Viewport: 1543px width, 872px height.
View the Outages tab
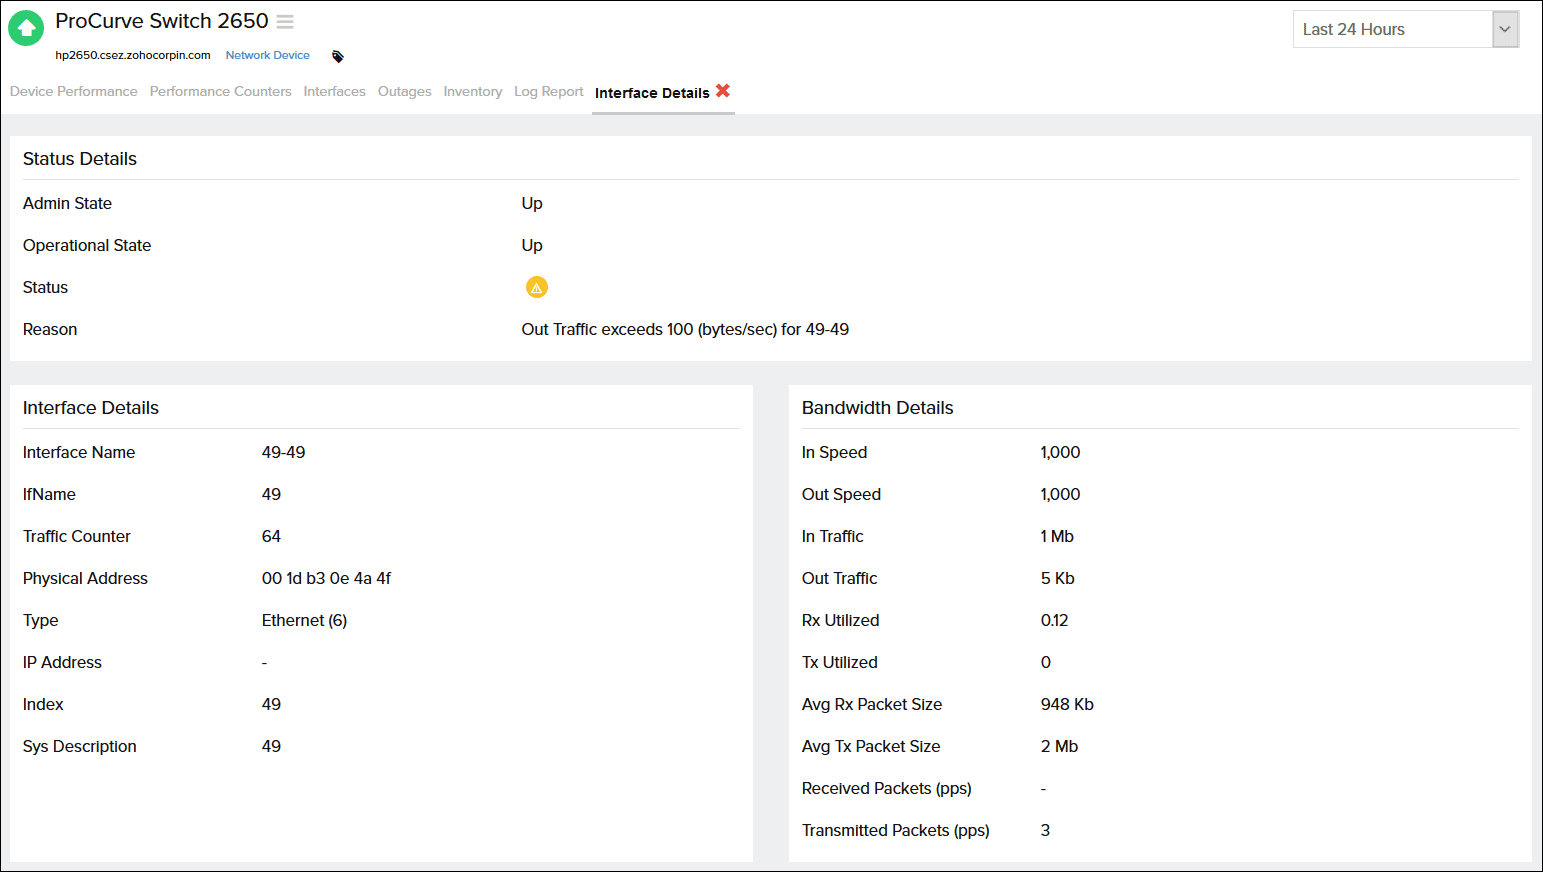tap(405, 92)
